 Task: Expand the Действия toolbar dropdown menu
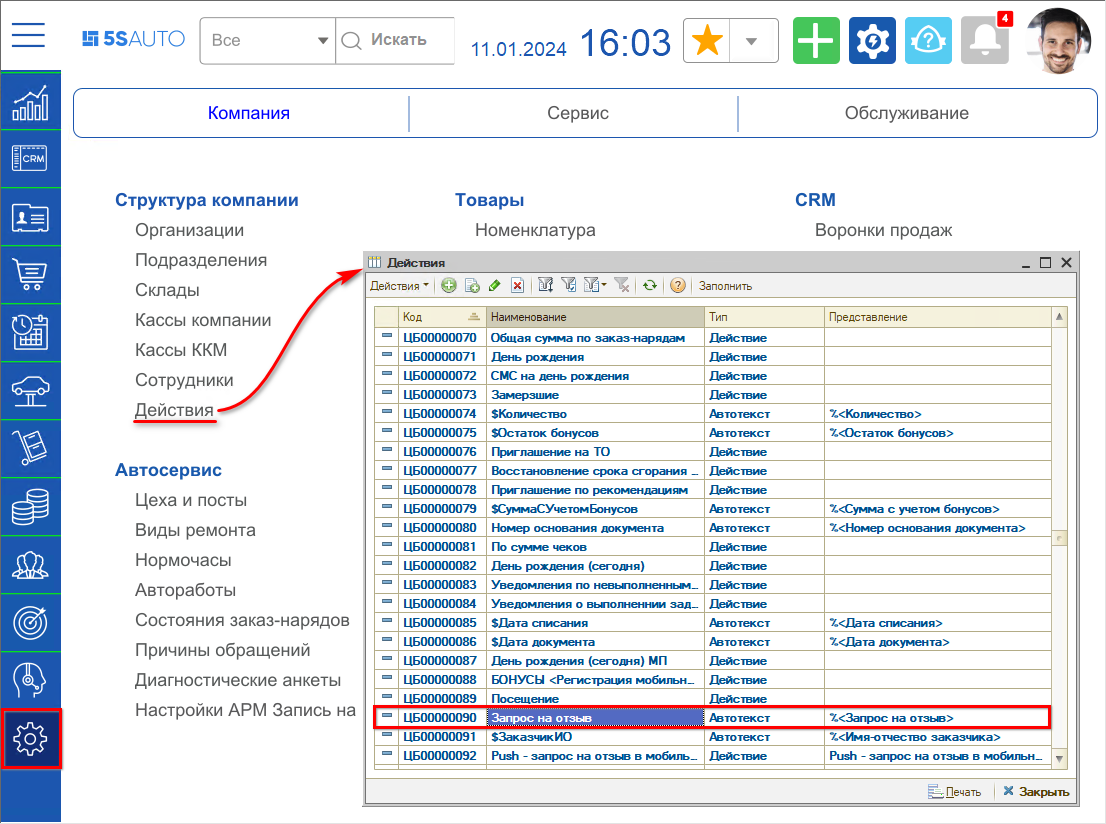pyautogui.click(x=399, y=286)
